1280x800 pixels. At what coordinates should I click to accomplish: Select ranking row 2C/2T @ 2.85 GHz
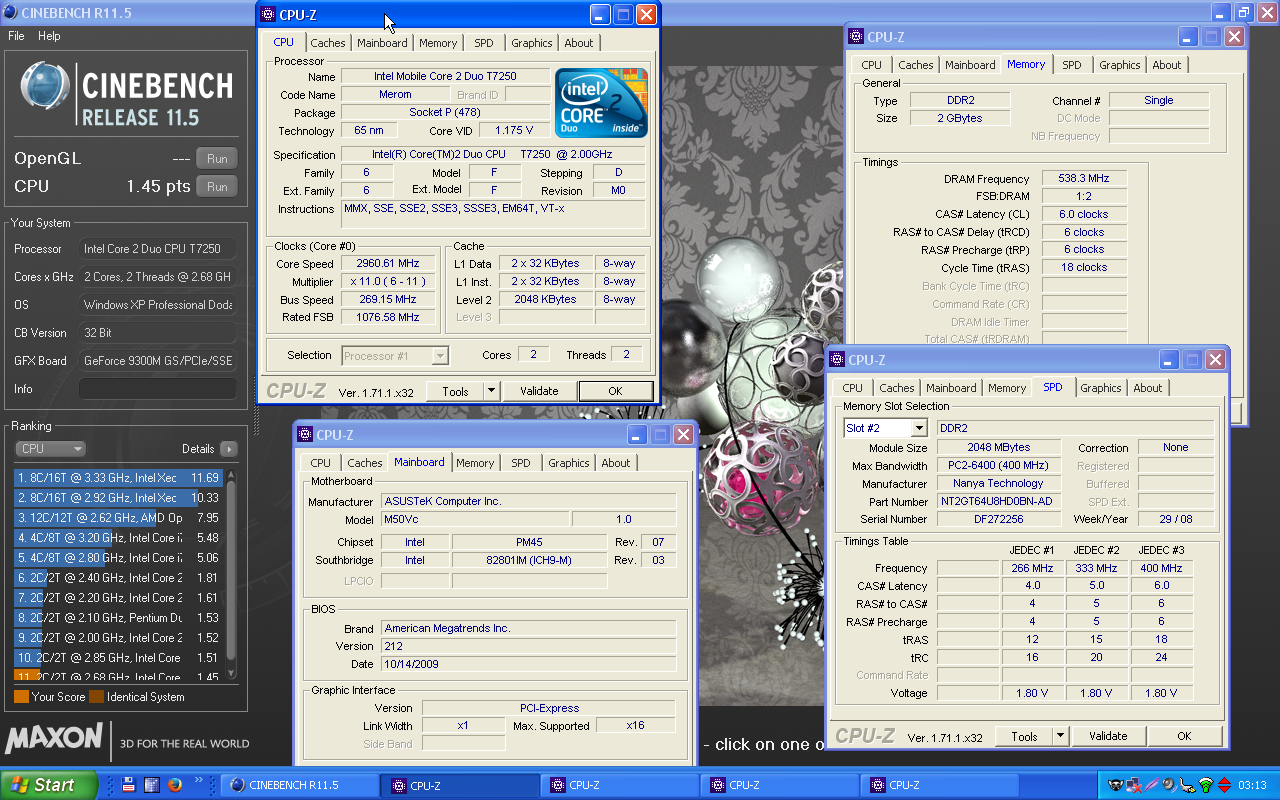click(119, 658)
